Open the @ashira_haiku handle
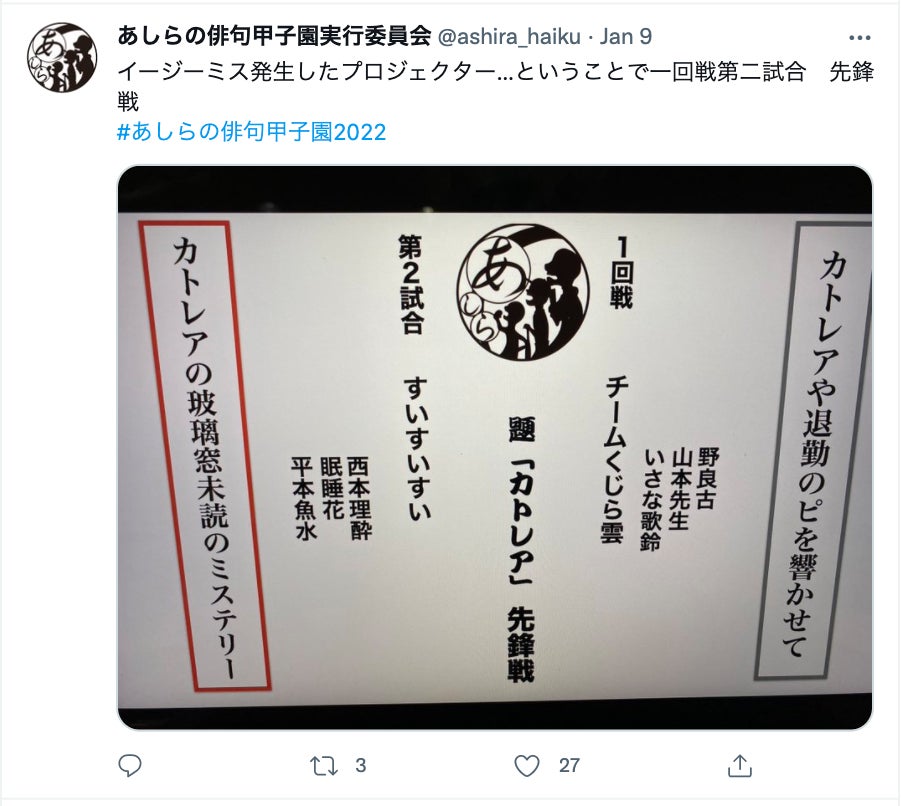902x806 pixels. (x=509, y=36)
